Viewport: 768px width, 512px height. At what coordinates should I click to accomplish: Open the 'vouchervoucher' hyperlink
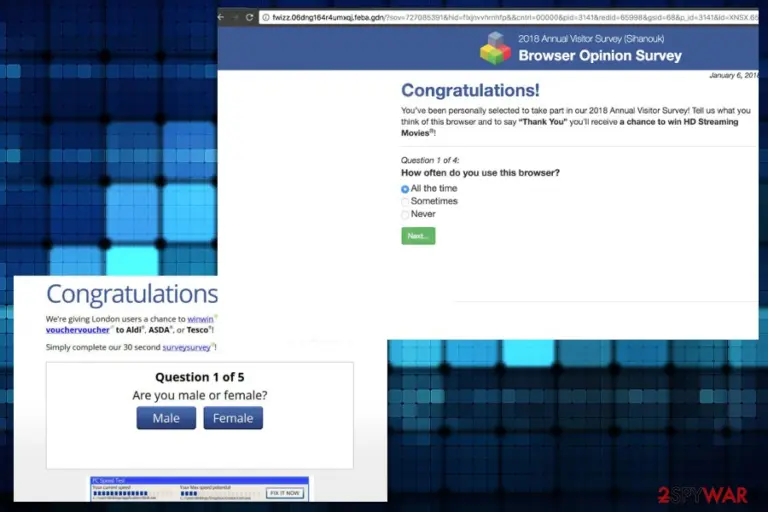point(77,330)
